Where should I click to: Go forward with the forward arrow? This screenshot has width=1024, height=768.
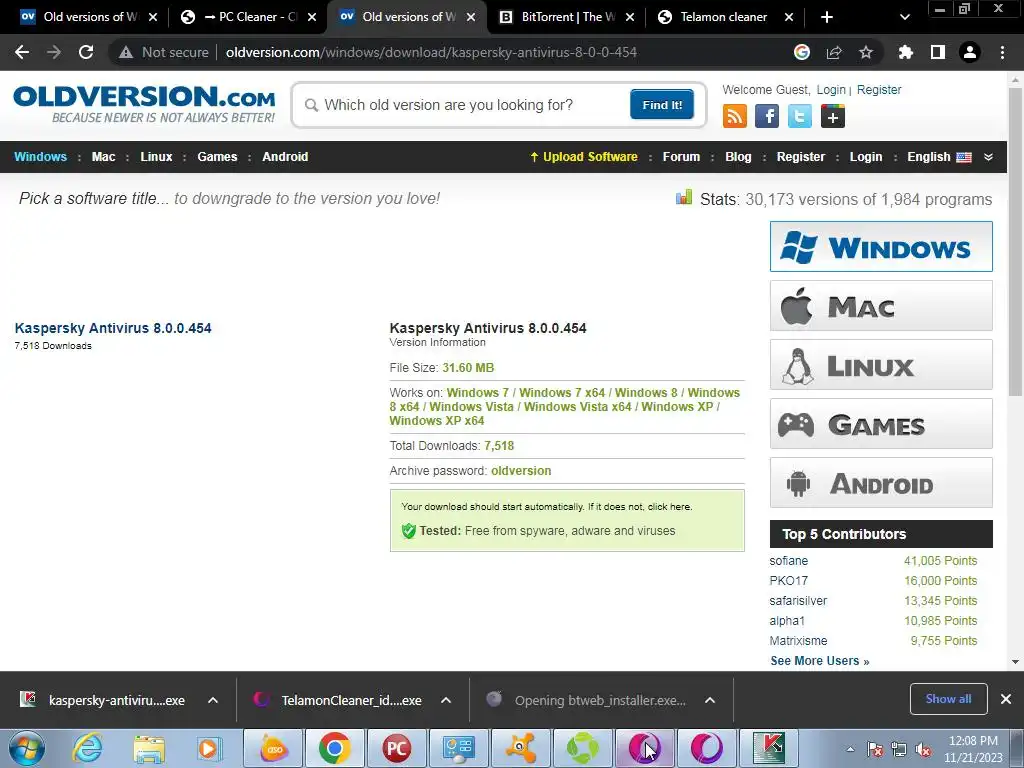click(54, 52)
